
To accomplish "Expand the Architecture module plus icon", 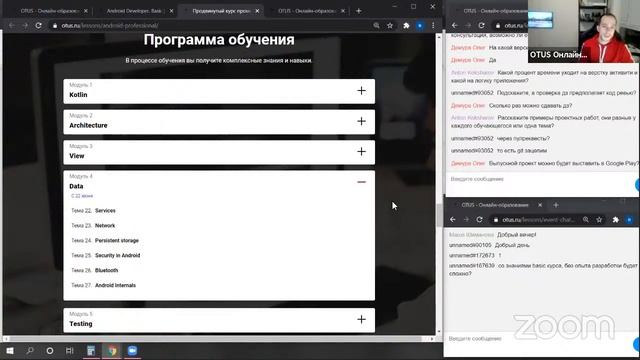I will click(x=361, y=121).
